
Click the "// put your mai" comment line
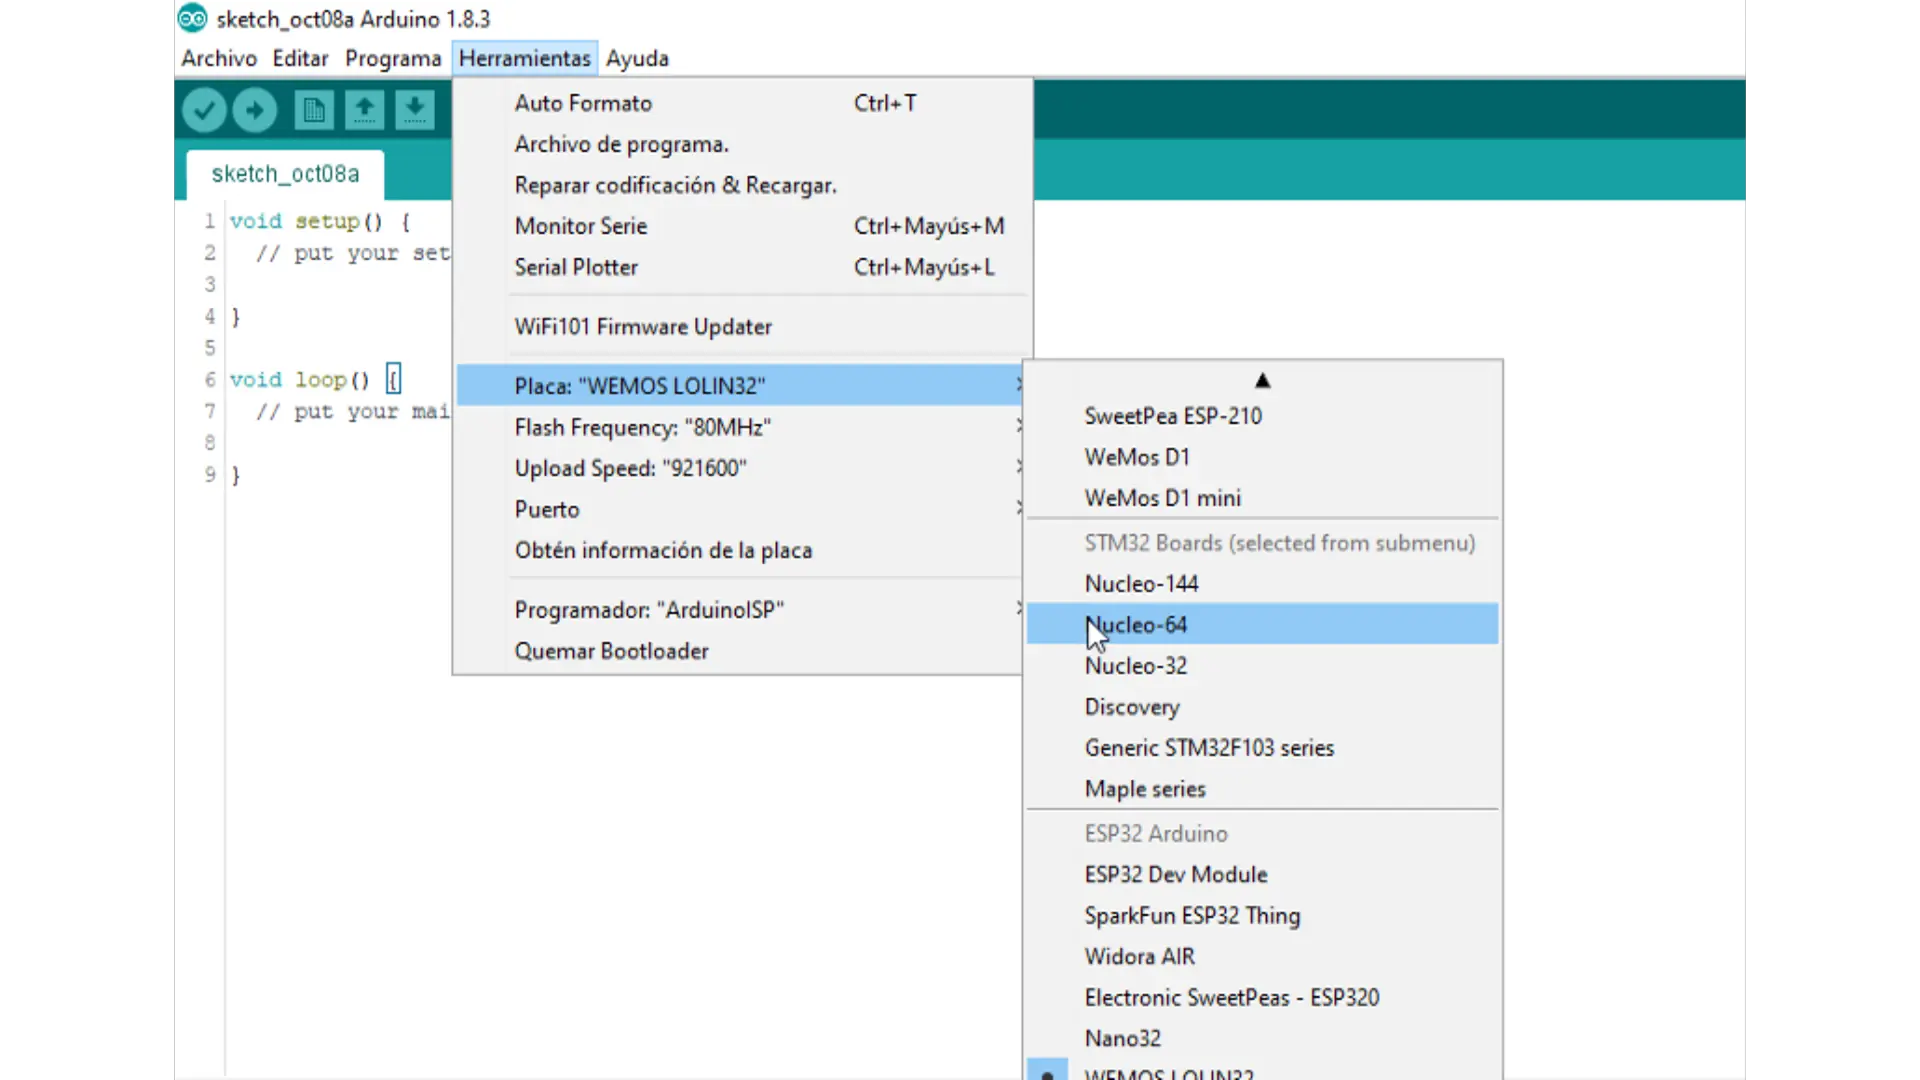point(353,412)
